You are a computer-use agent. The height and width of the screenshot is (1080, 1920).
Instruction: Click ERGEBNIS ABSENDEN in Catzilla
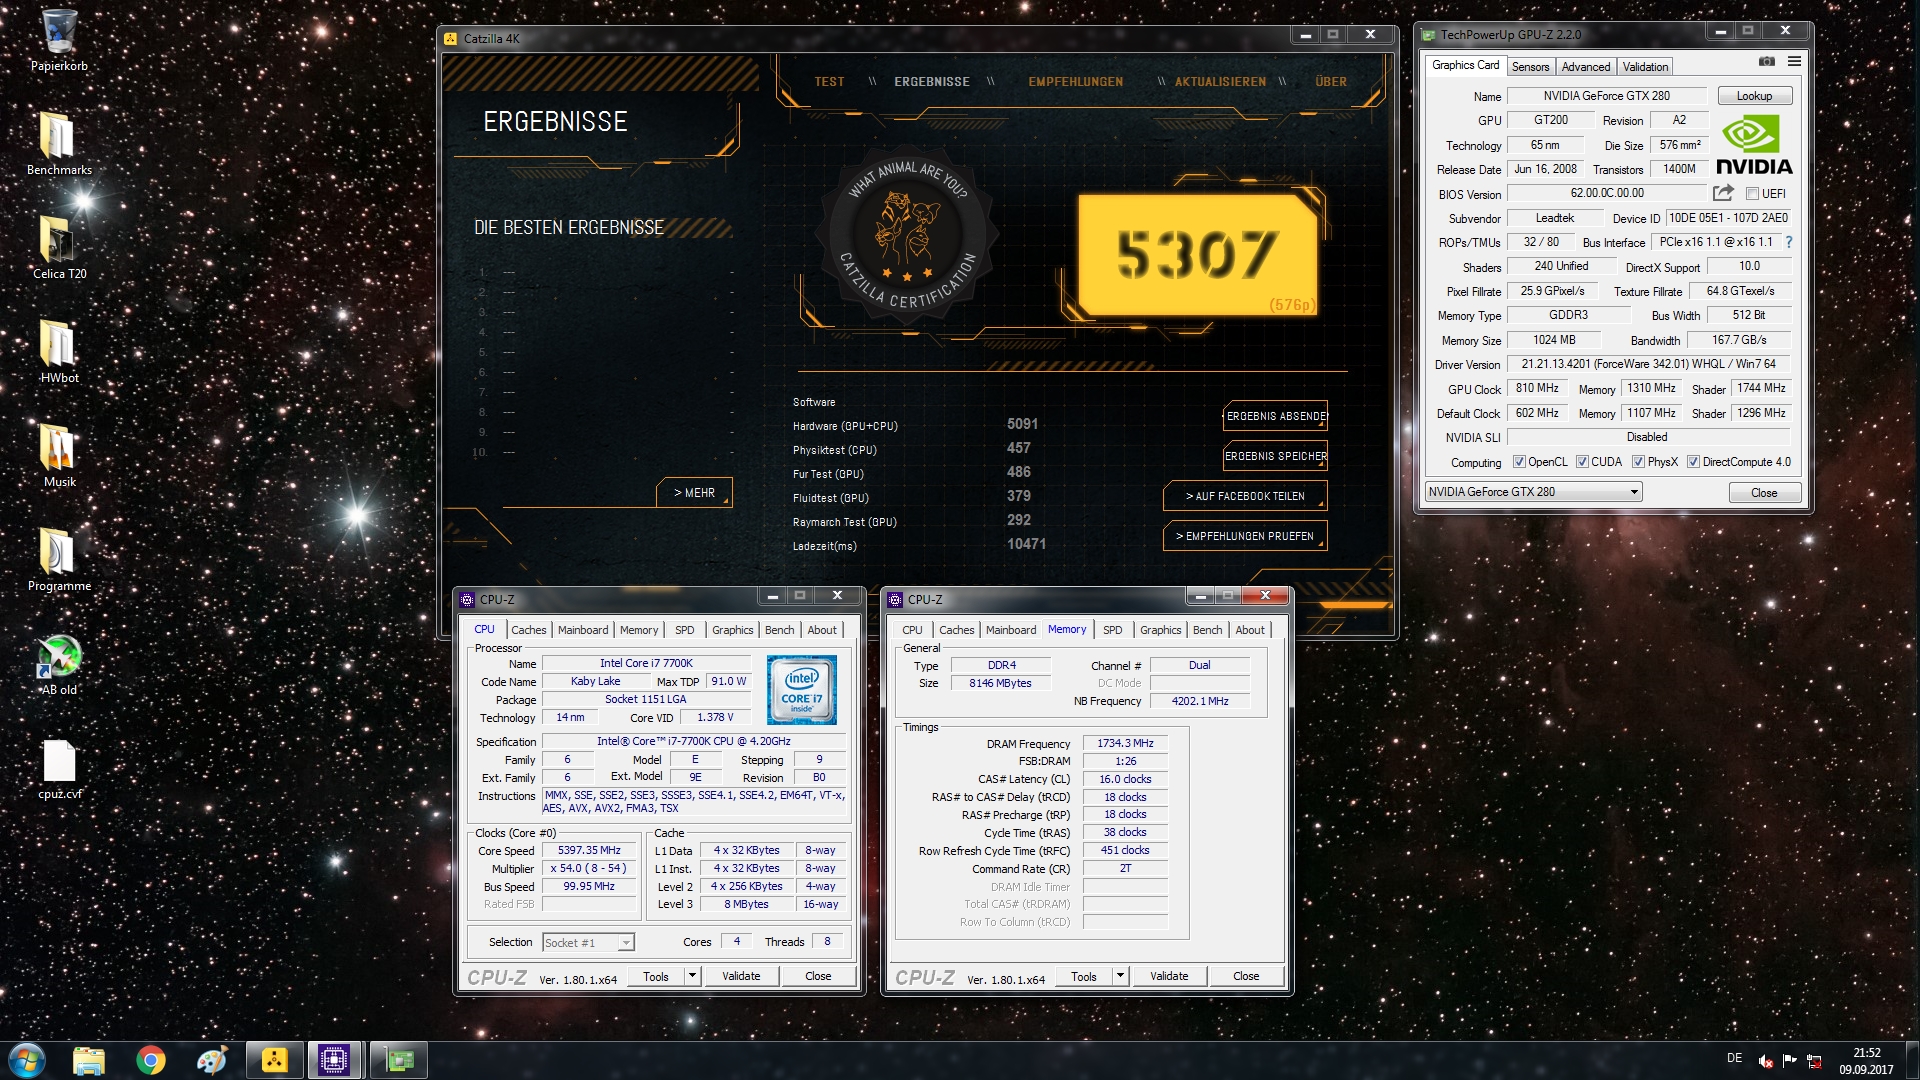click(1275, 416)
